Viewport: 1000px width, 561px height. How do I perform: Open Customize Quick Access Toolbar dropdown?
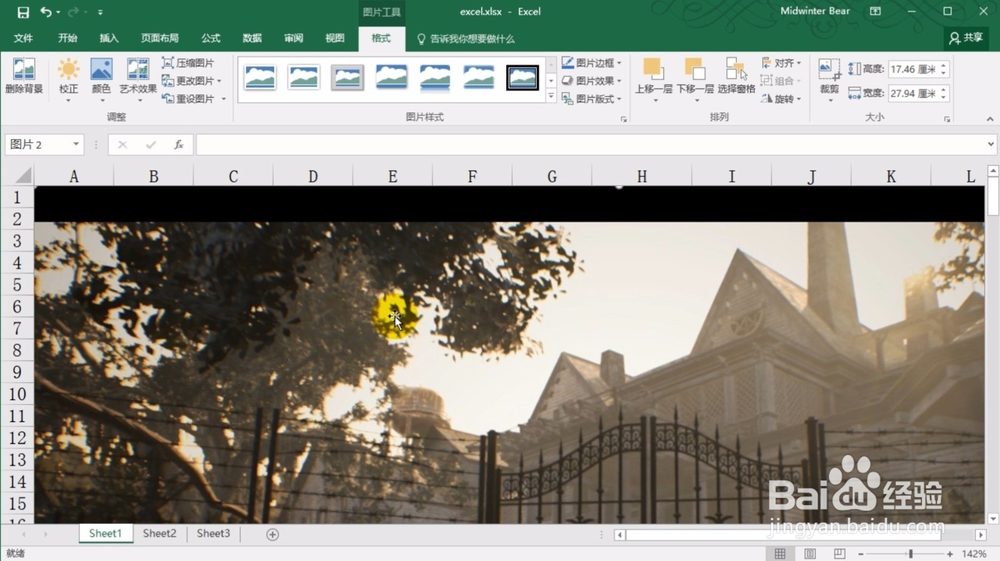(100, 12)
